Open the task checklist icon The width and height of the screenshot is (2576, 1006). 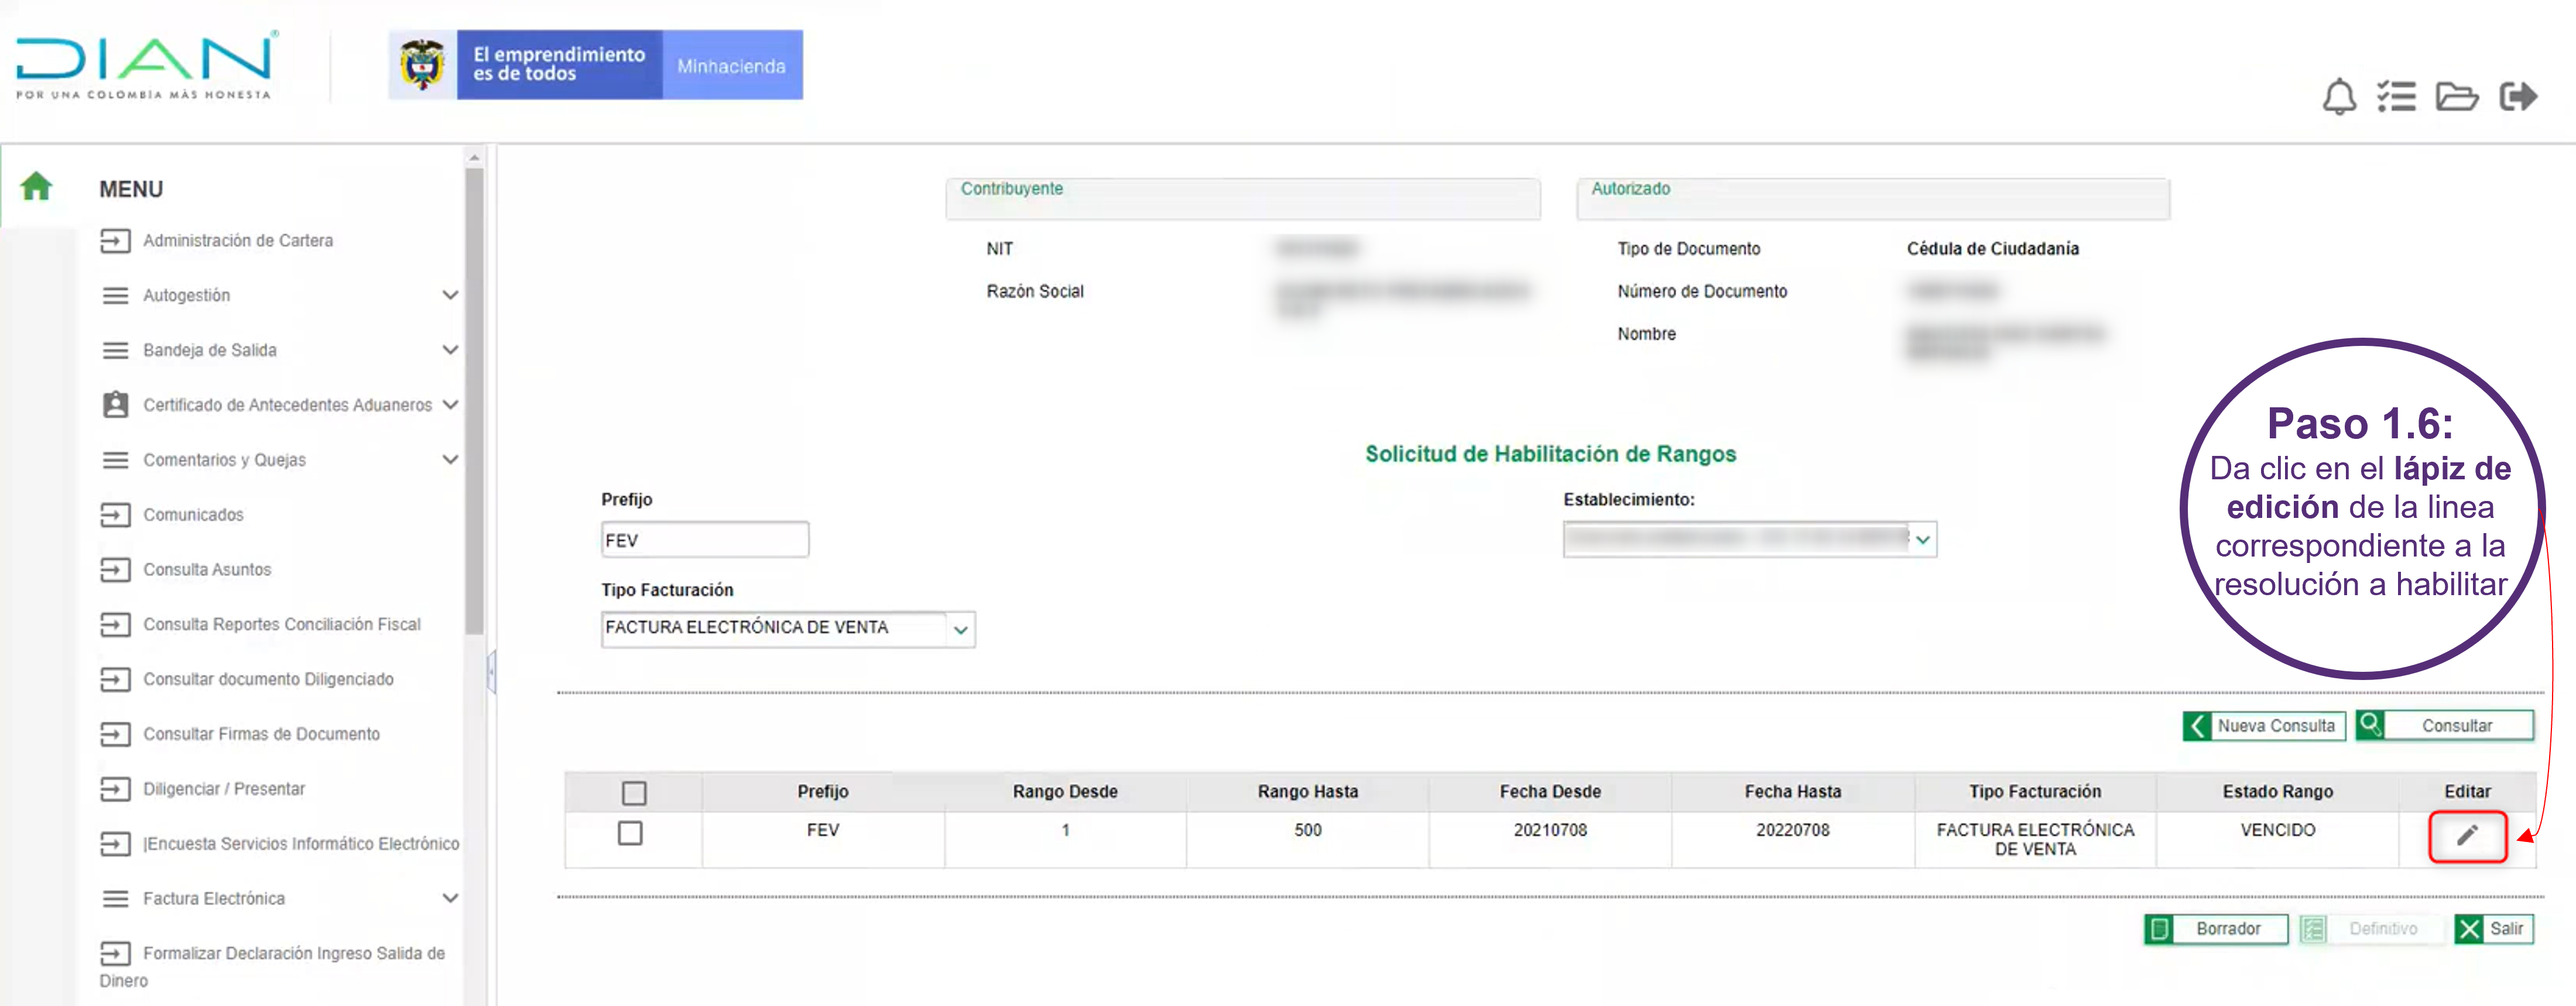click(2396, 97)
